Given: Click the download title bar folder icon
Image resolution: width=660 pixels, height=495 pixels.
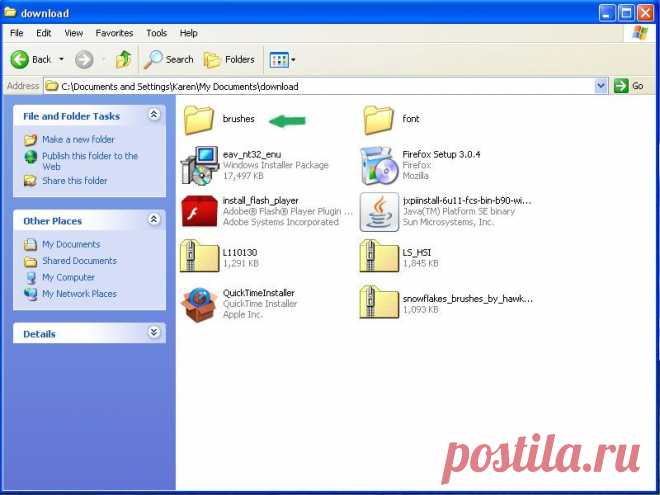Looking at the screenshot, I should point(10,12).
